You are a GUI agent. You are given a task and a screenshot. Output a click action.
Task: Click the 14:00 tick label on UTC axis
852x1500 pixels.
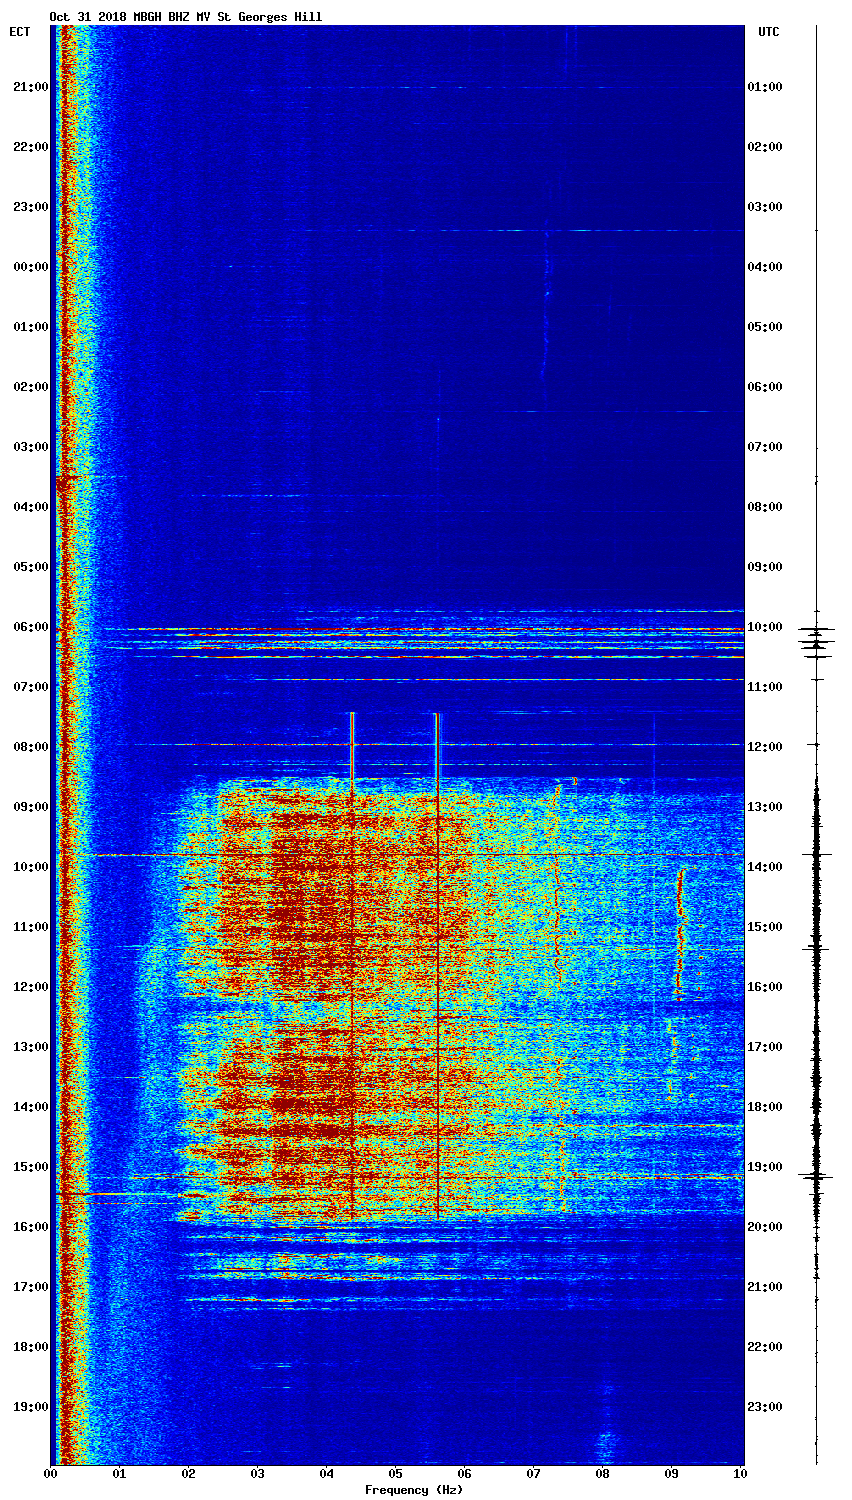pos(766,867)
